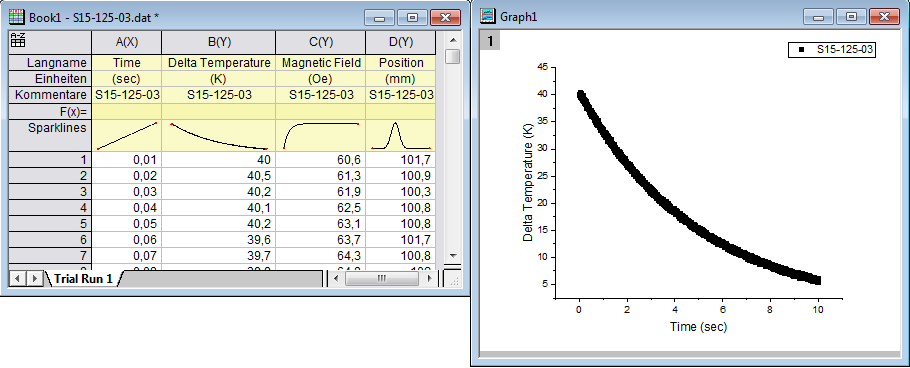Viewport: 910px width, 368px height.
Task: Select row header 7
Action: click(x=50, y=255)
